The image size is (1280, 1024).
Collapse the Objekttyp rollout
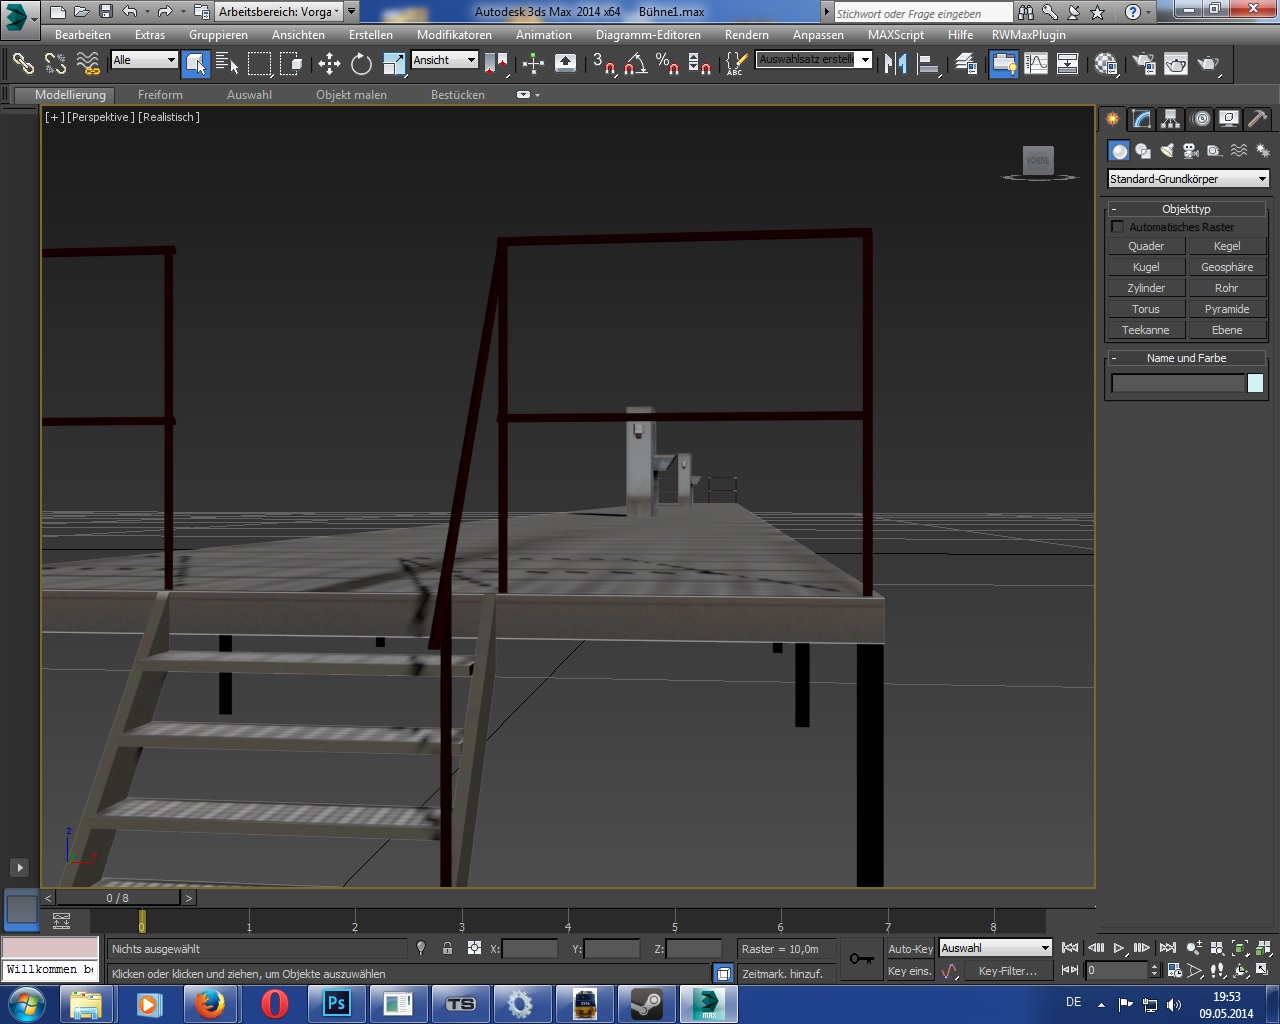point(1115,209)
